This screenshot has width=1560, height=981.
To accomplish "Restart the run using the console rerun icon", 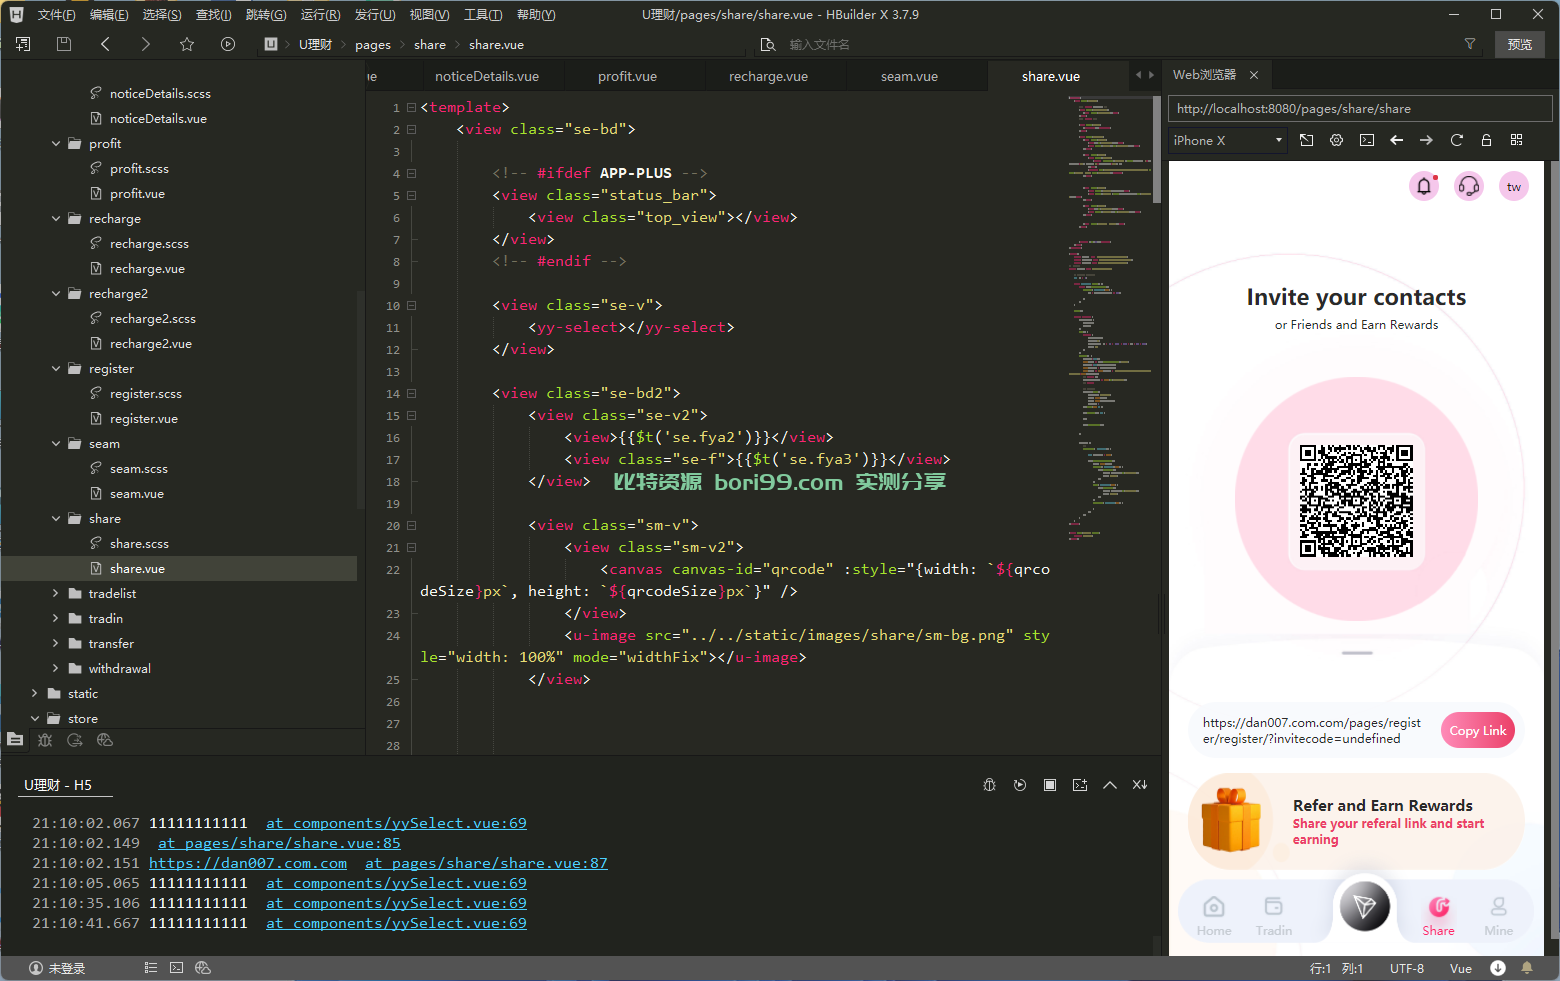I will [1019, 785].
